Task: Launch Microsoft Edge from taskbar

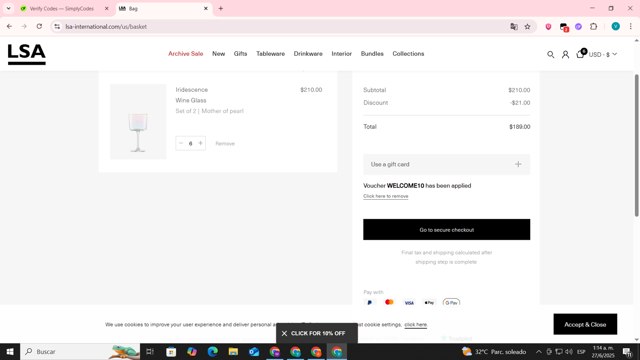Action: tap(213, 351)
